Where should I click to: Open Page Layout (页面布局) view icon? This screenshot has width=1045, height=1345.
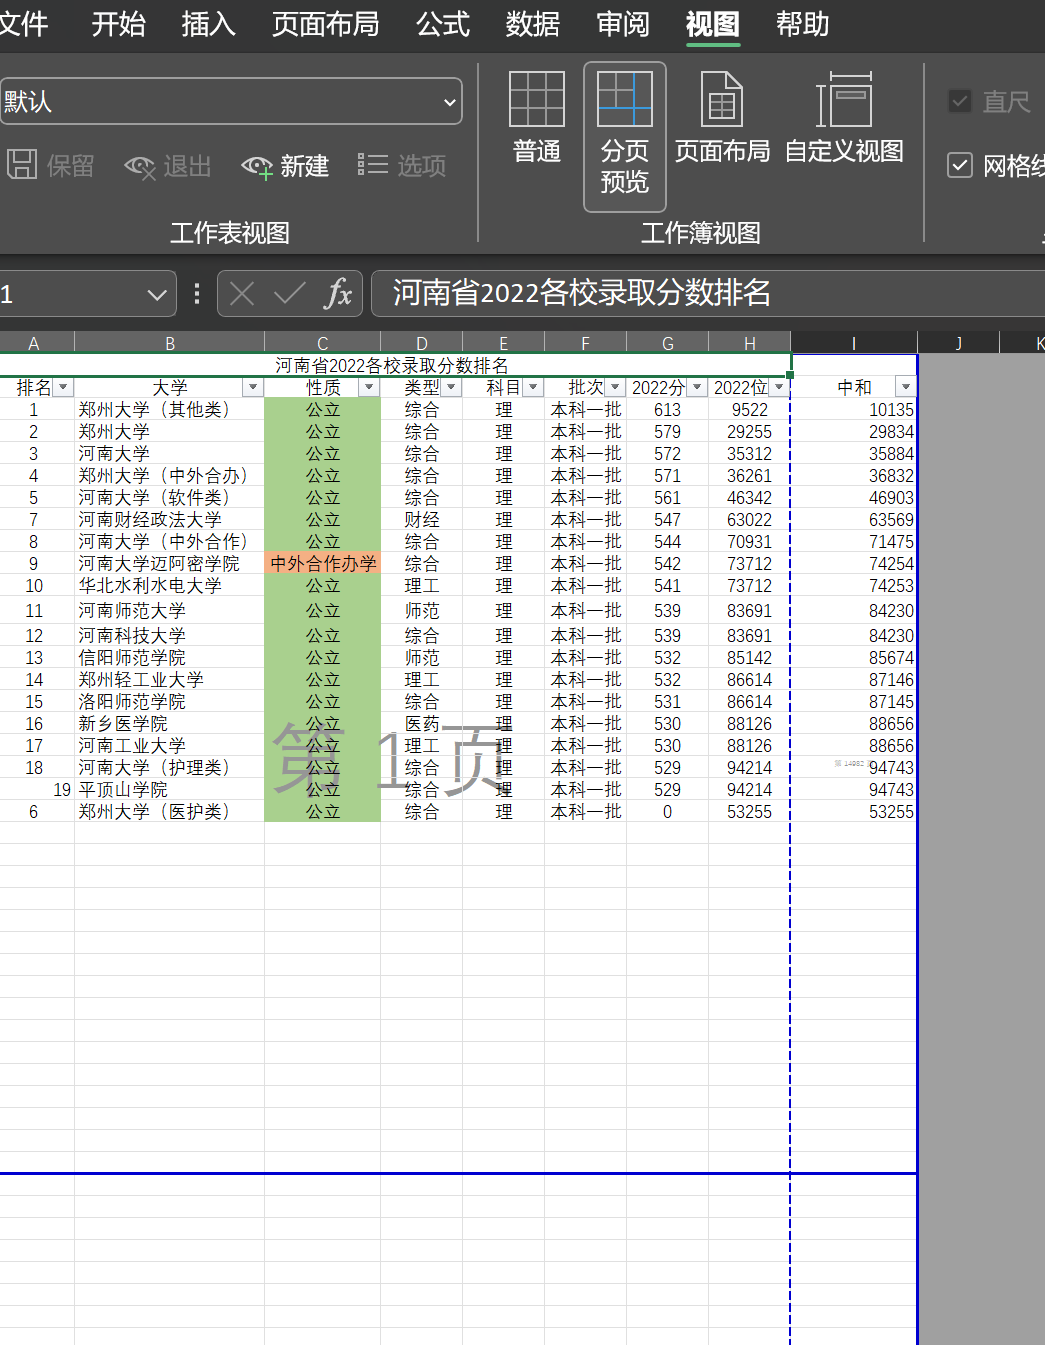click(x=722, y=117)
